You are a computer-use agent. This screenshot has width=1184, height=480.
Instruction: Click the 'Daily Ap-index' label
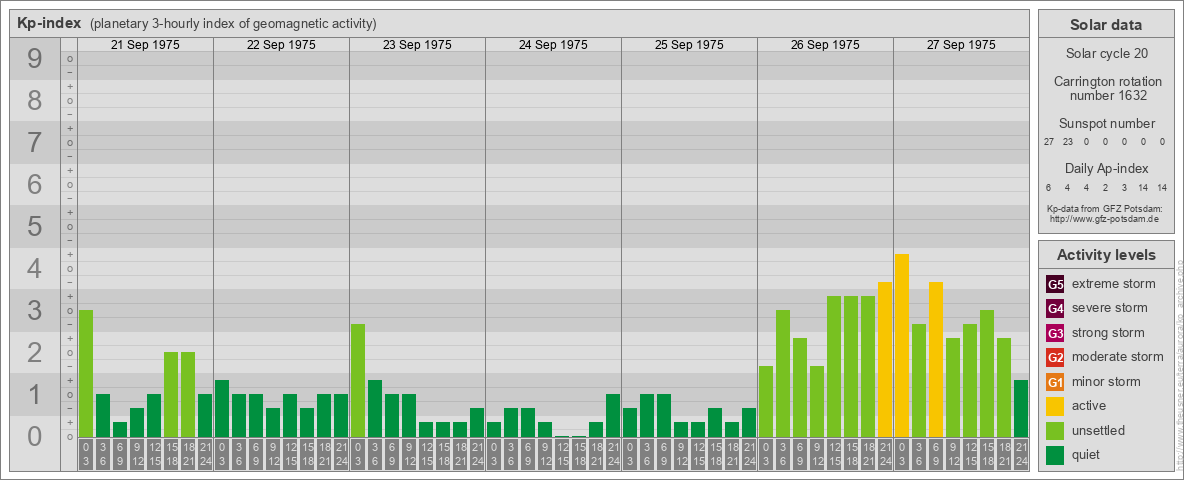point(1106,168)
